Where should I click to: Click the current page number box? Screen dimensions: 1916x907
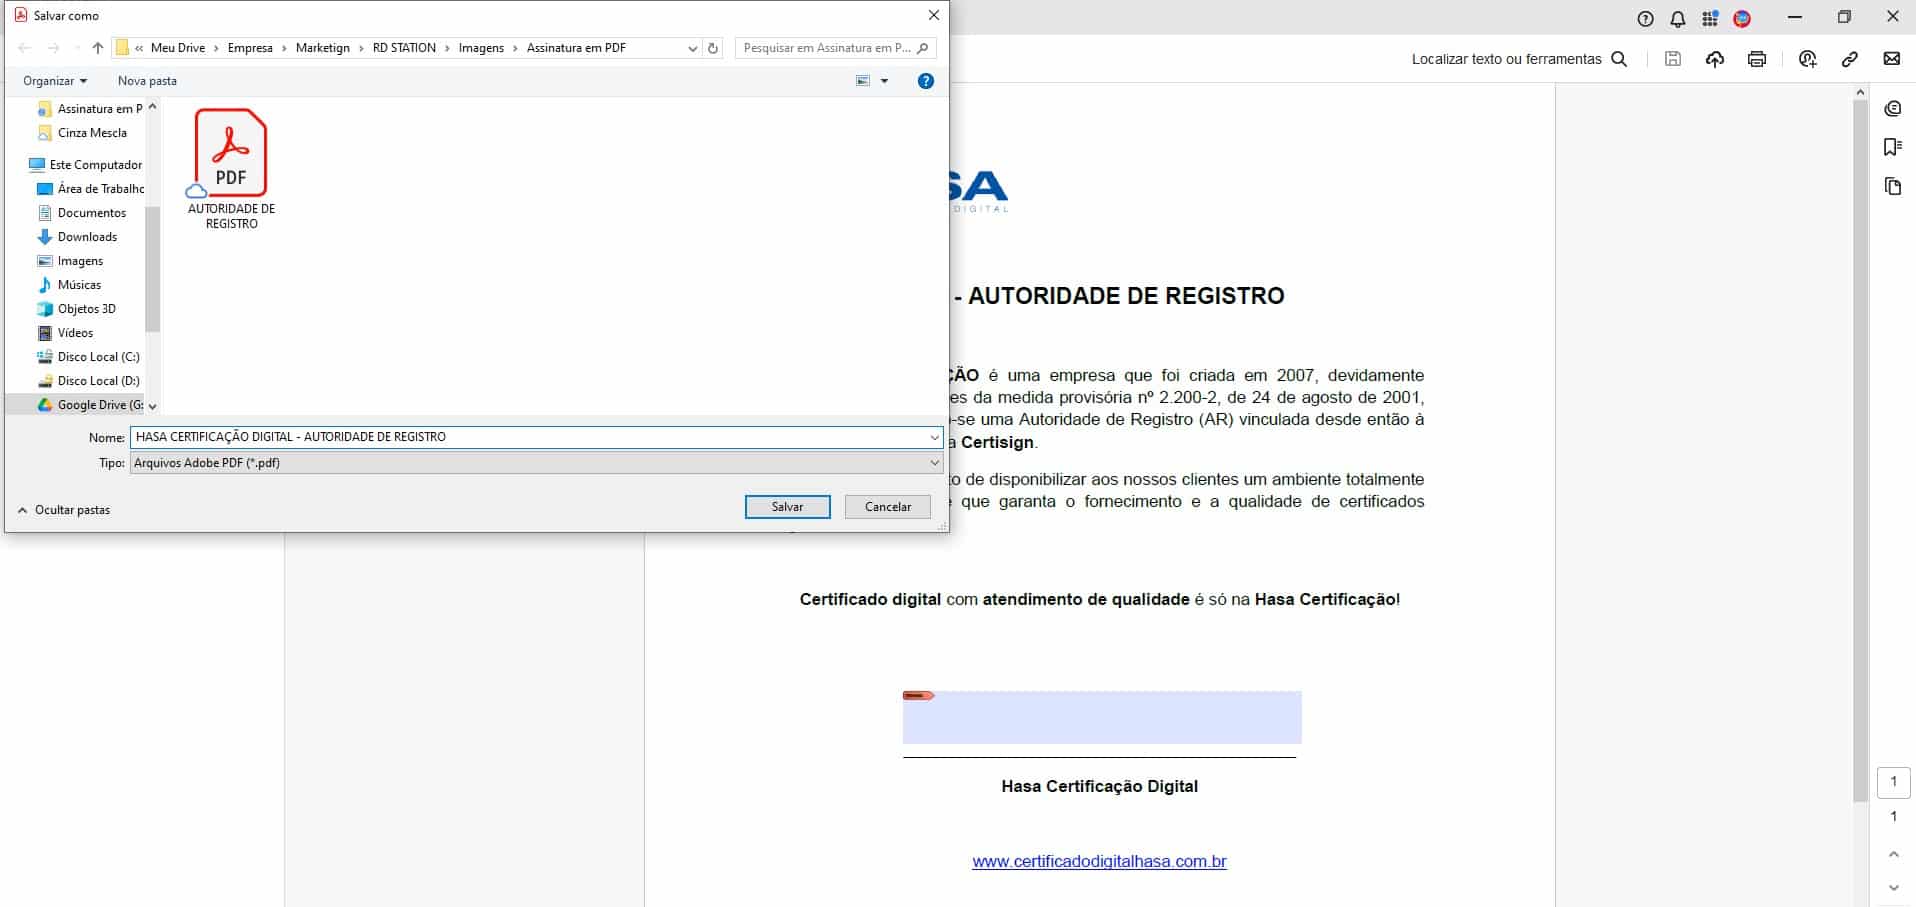click(x=1893, y=782)
